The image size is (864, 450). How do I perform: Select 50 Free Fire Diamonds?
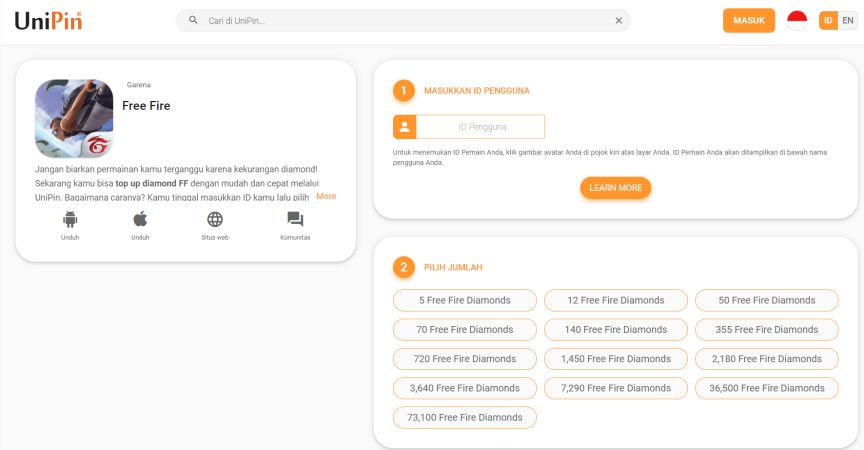tap(766, 300)
